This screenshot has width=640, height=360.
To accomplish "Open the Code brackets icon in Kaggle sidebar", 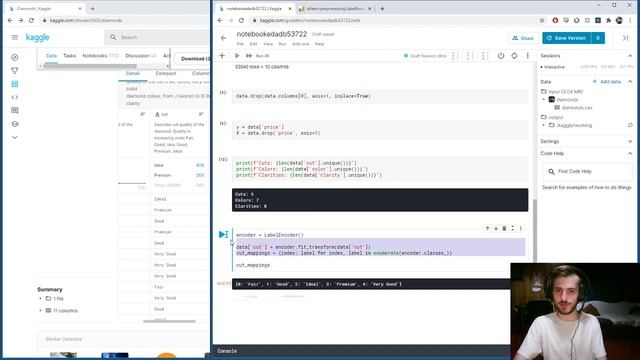I will (15, 97).
